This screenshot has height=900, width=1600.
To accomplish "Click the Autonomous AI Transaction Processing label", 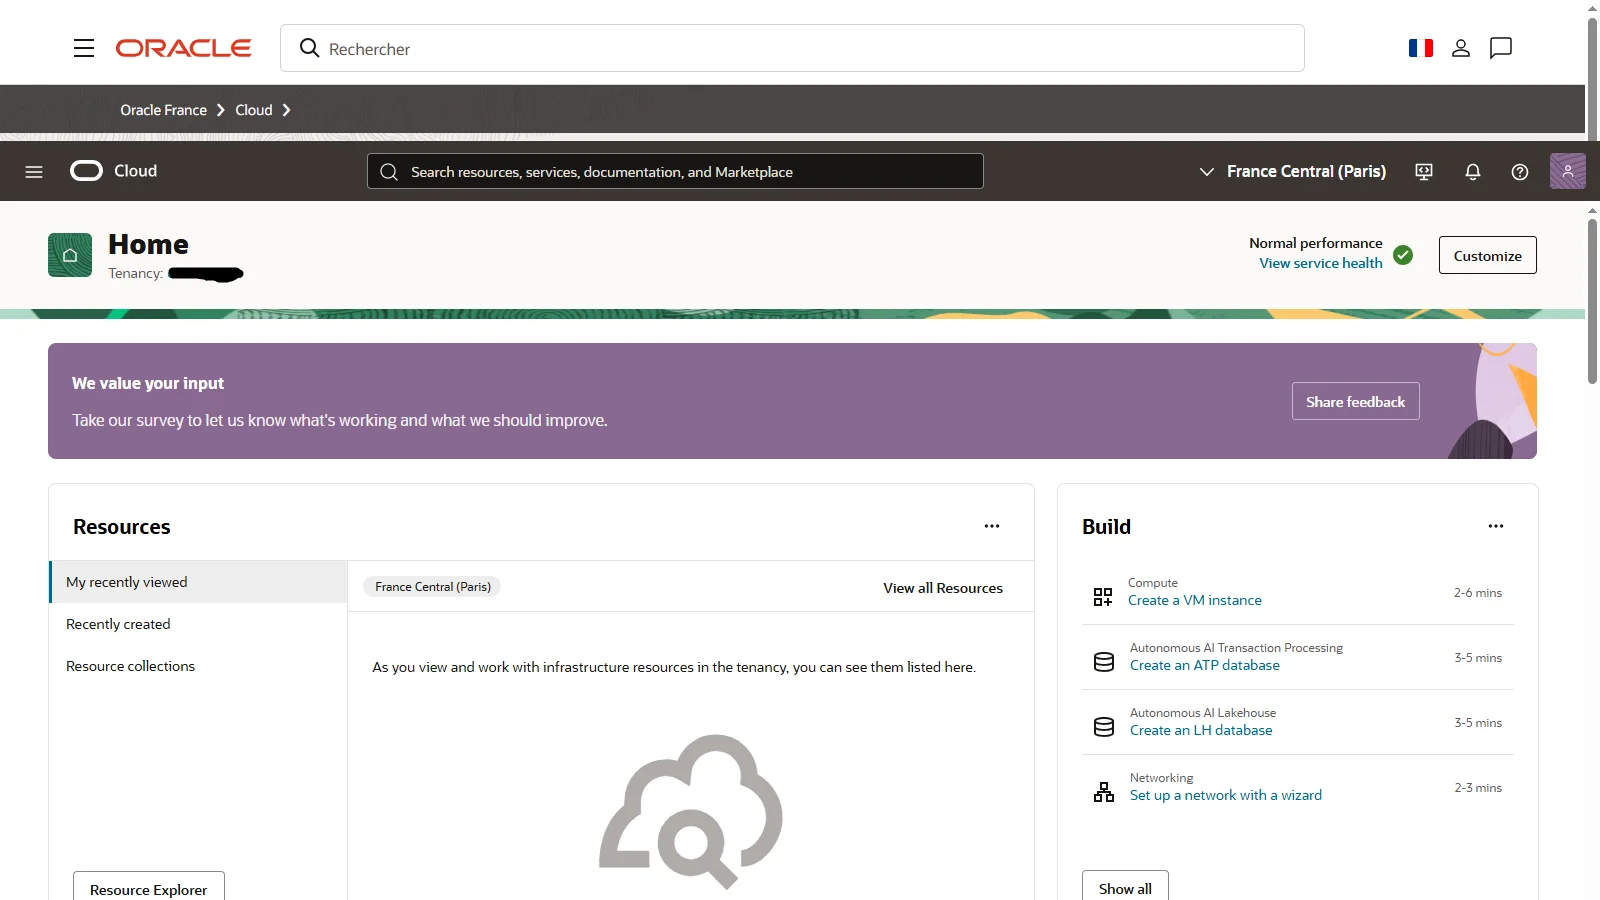I will click(1236, 648).
